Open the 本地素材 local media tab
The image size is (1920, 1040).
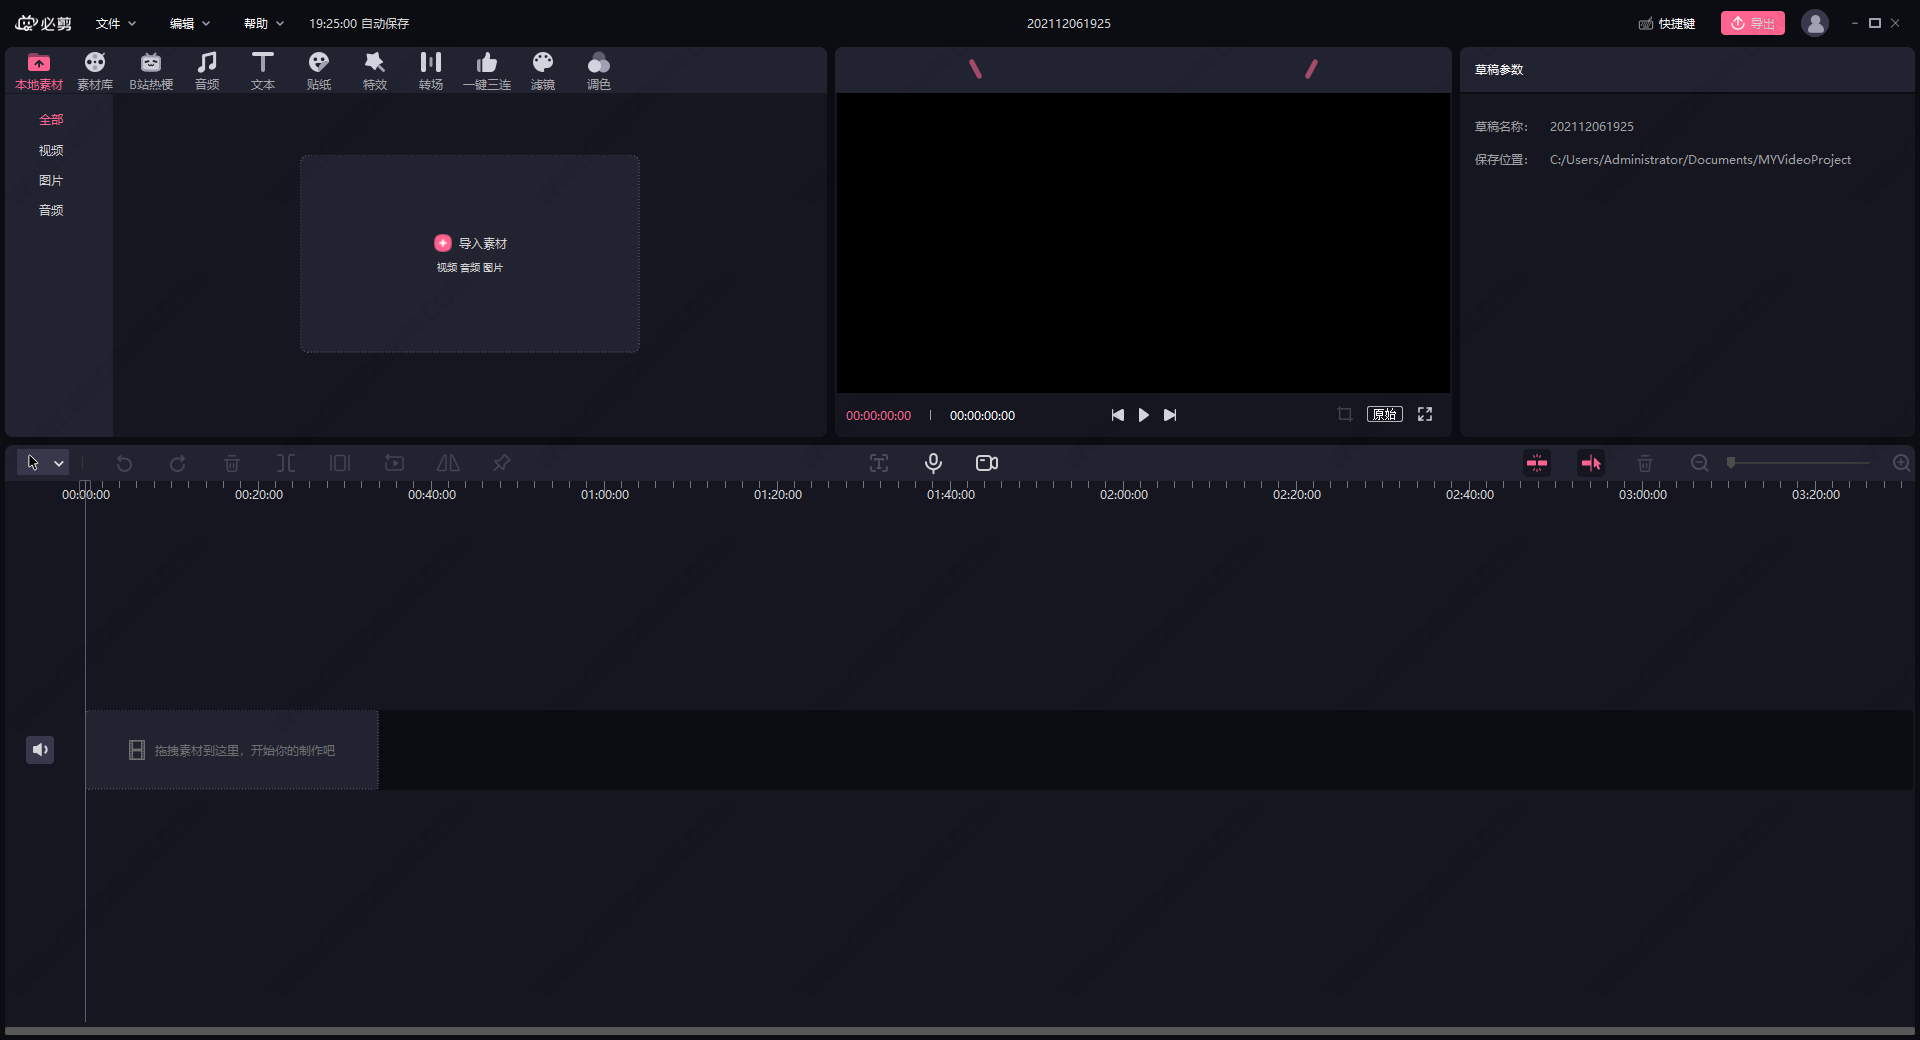pos(39,71)
